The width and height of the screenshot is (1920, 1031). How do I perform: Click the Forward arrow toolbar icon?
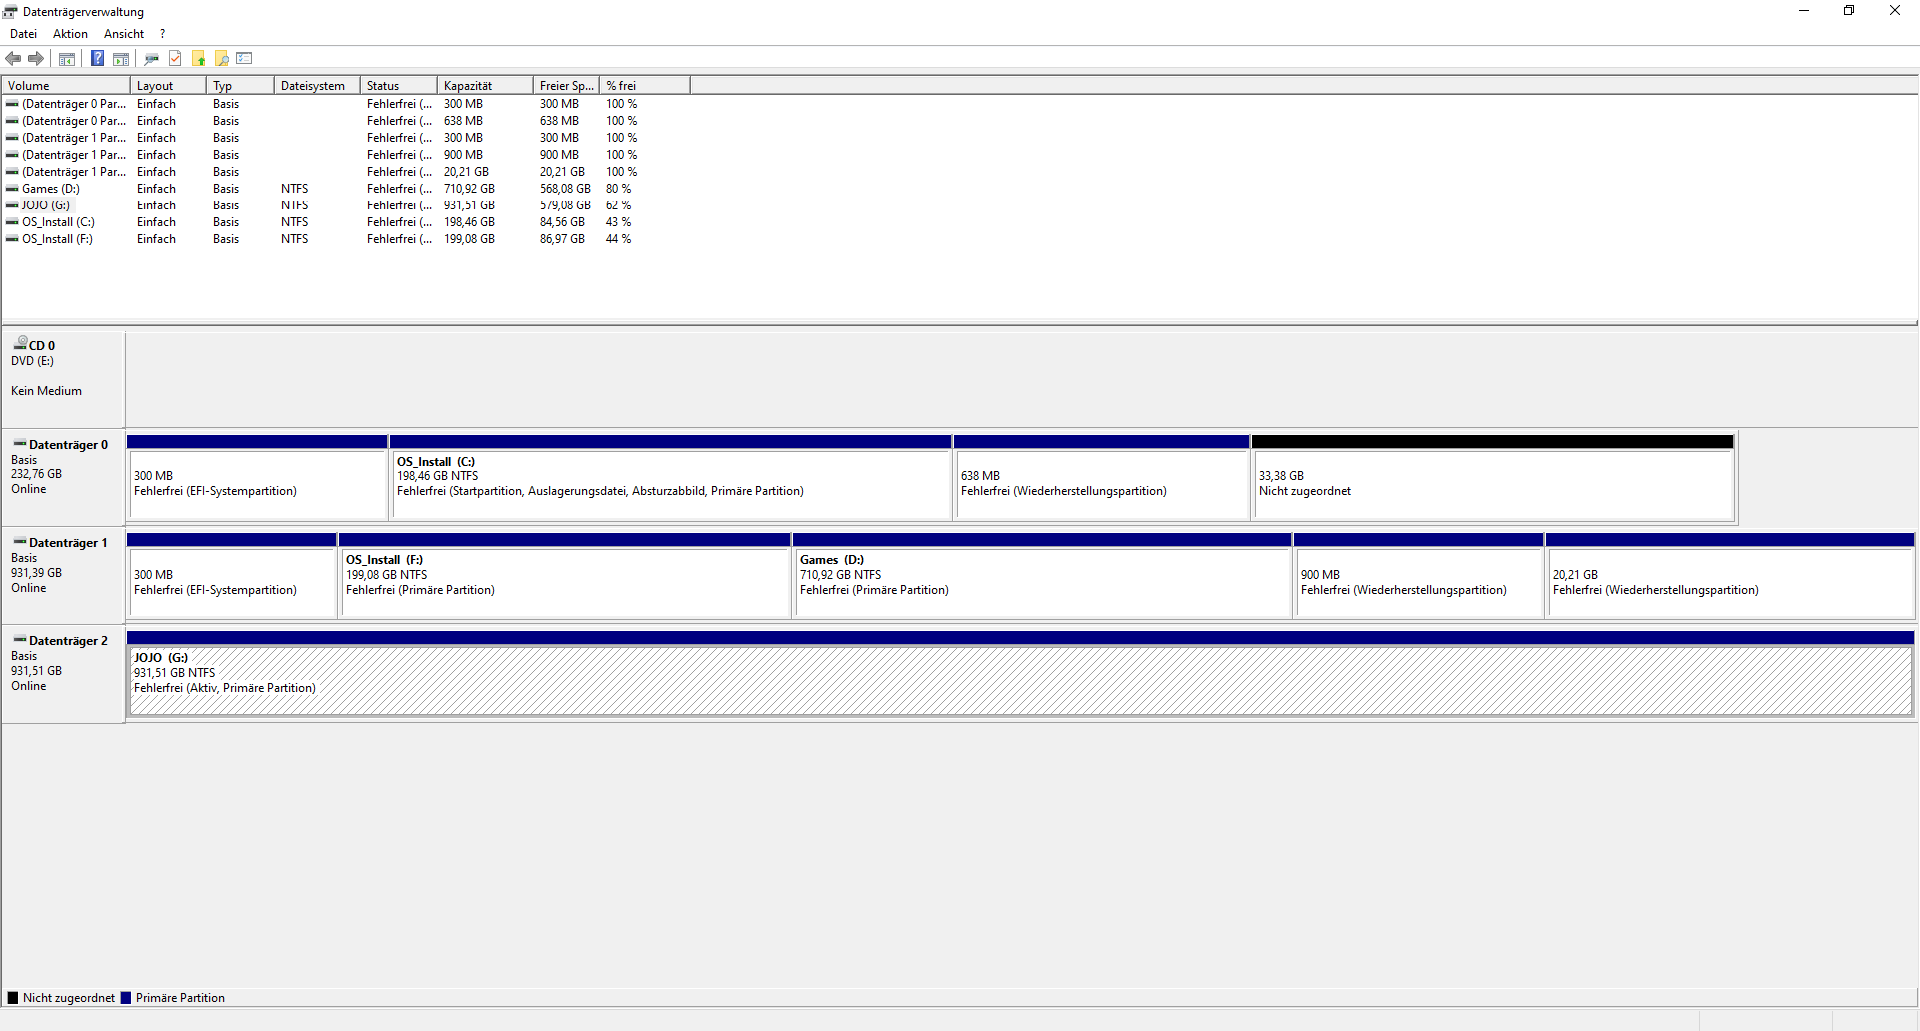tap(36, 59)
